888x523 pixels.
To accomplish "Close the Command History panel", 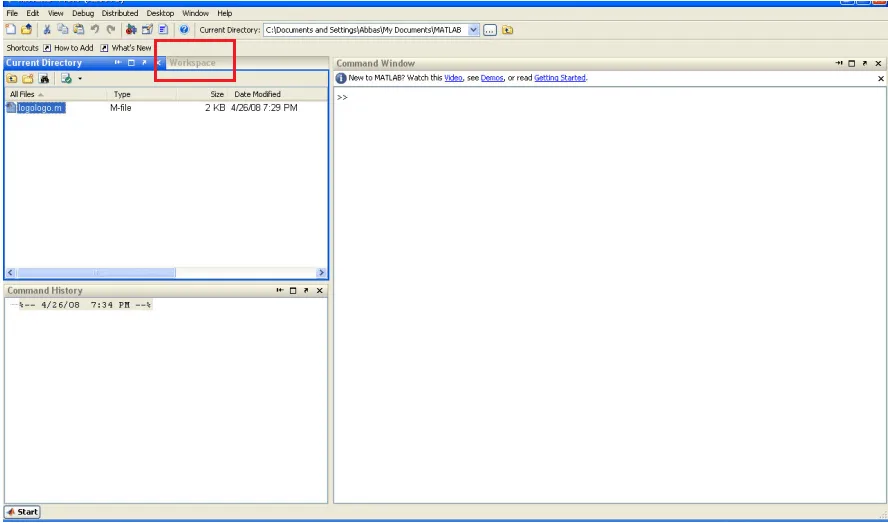I will (x=319, y=291).
